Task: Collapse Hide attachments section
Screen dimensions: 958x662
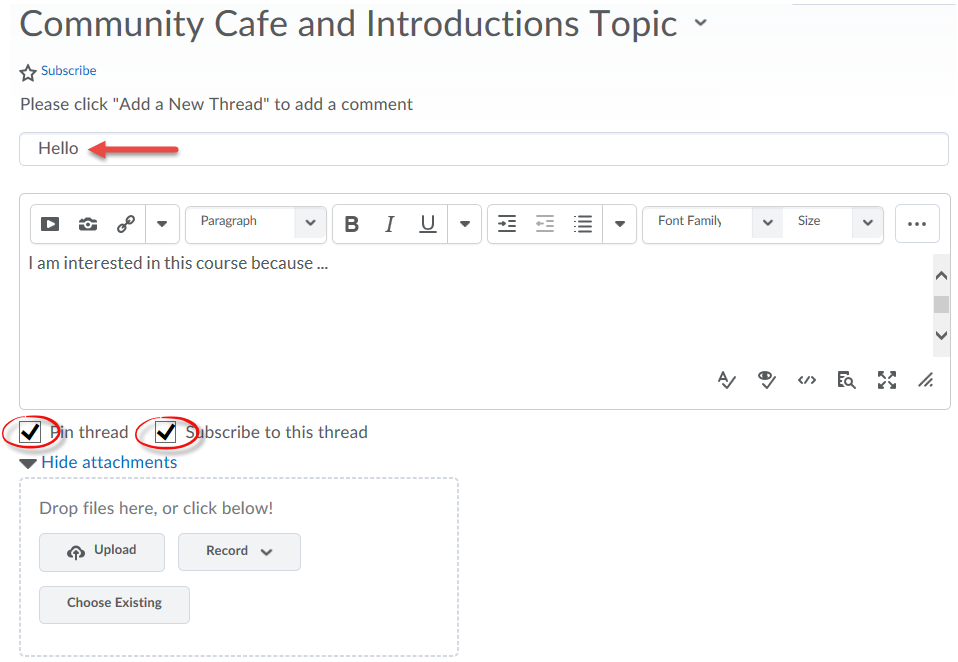Action: click(x=109, y=462)
